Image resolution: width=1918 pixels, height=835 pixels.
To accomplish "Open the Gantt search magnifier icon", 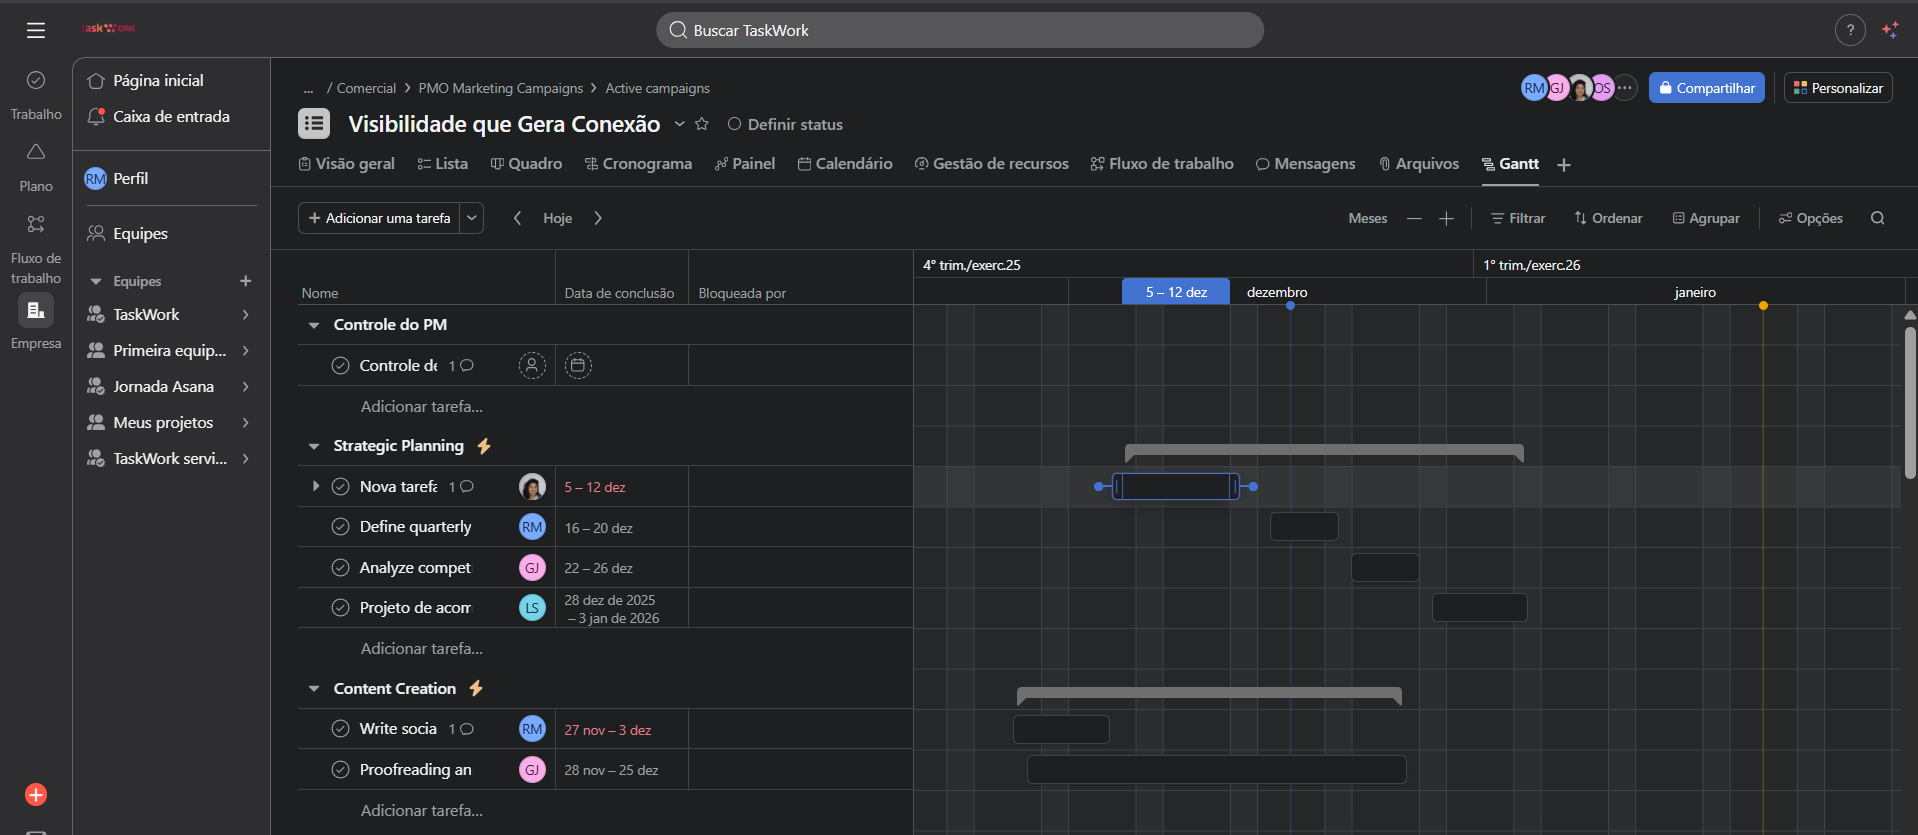I will pos(1877,218).
